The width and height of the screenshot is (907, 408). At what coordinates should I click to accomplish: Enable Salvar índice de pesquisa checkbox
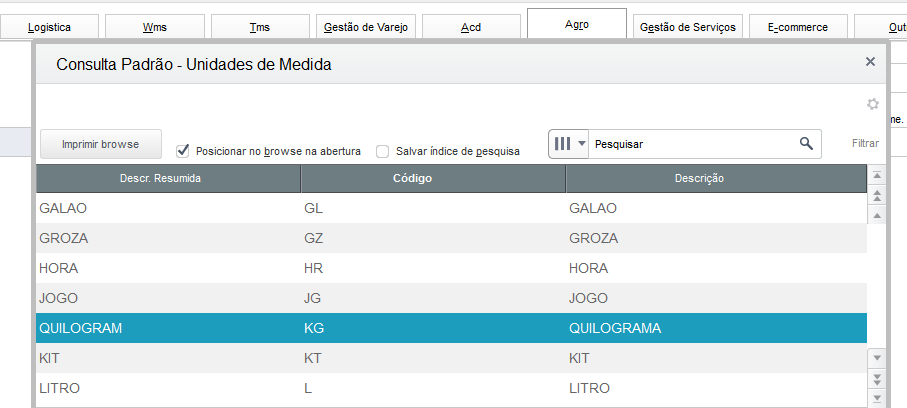click(383, 152)
